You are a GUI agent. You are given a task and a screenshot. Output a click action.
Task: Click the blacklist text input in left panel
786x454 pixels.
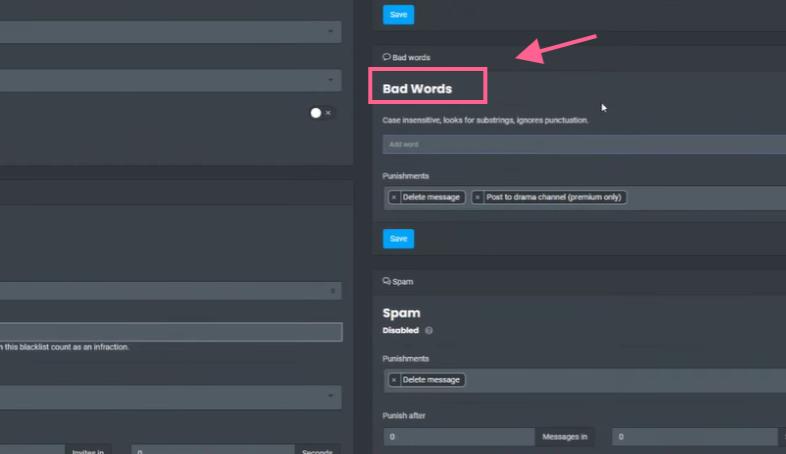click(x=170, y=332)
